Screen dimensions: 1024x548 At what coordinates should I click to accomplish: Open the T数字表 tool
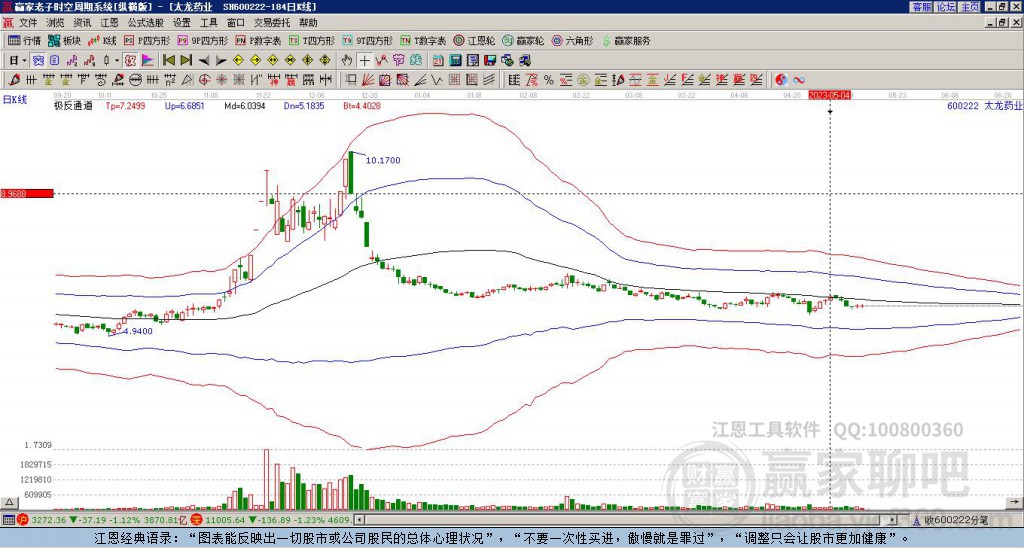point(423,40)
